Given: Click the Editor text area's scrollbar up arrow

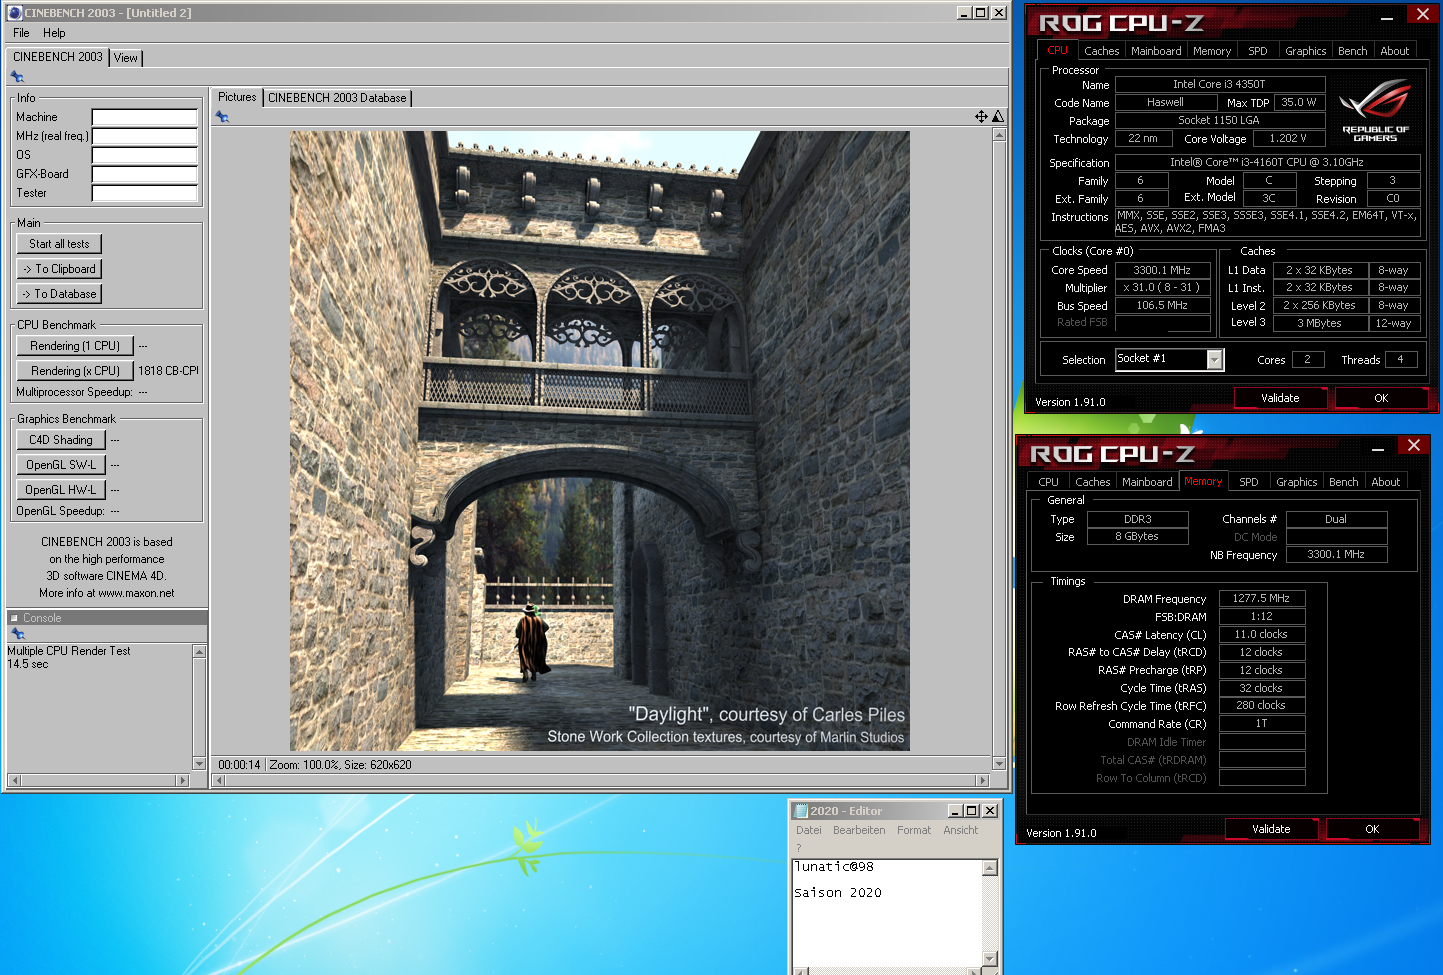Looking at the screenshot, I should click(989, 868).
